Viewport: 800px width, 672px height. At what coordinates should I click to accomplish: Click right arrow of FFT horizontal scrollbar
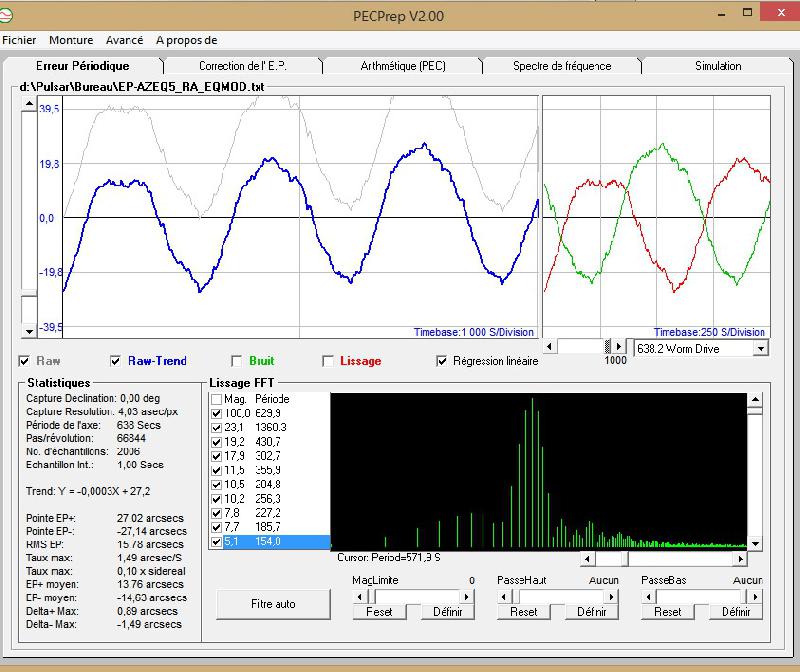click(738, 559)
